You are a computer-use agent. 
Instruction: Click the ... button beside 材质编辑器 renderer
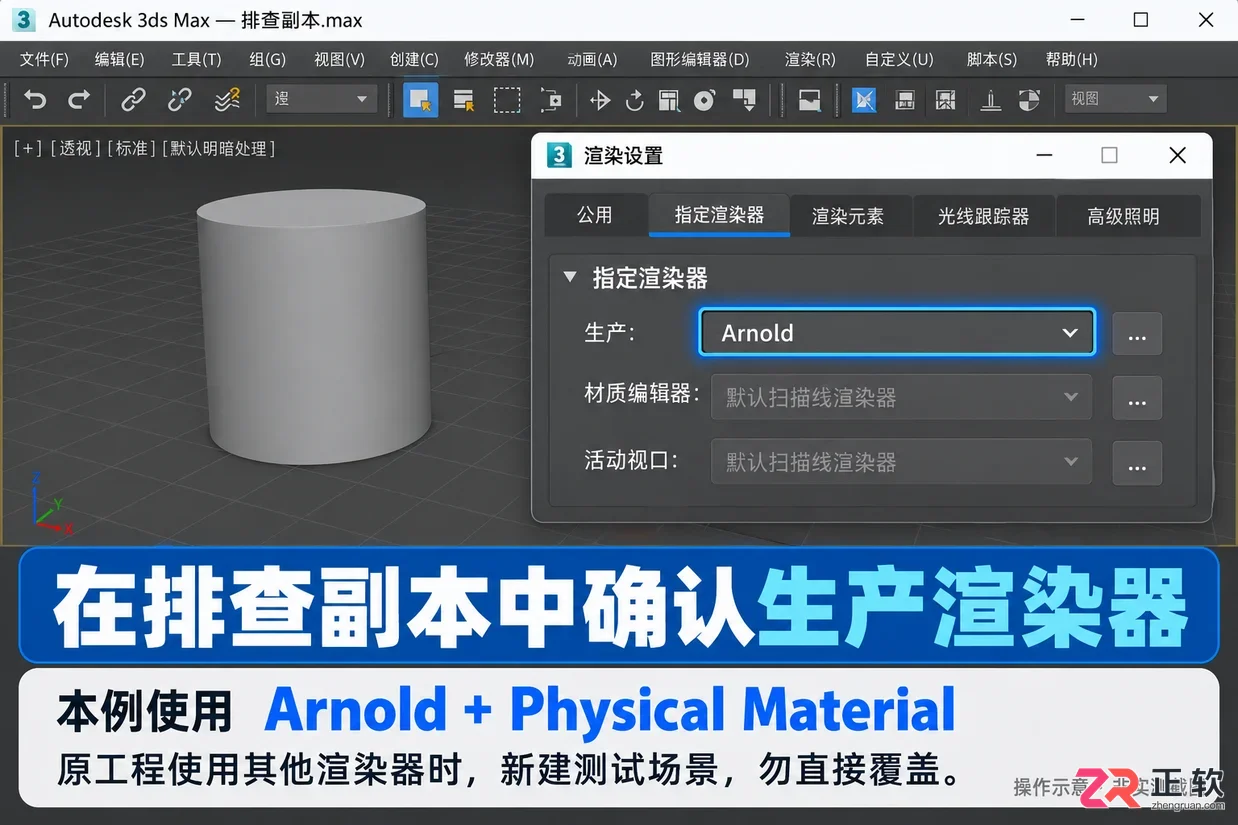[1137, 398]
